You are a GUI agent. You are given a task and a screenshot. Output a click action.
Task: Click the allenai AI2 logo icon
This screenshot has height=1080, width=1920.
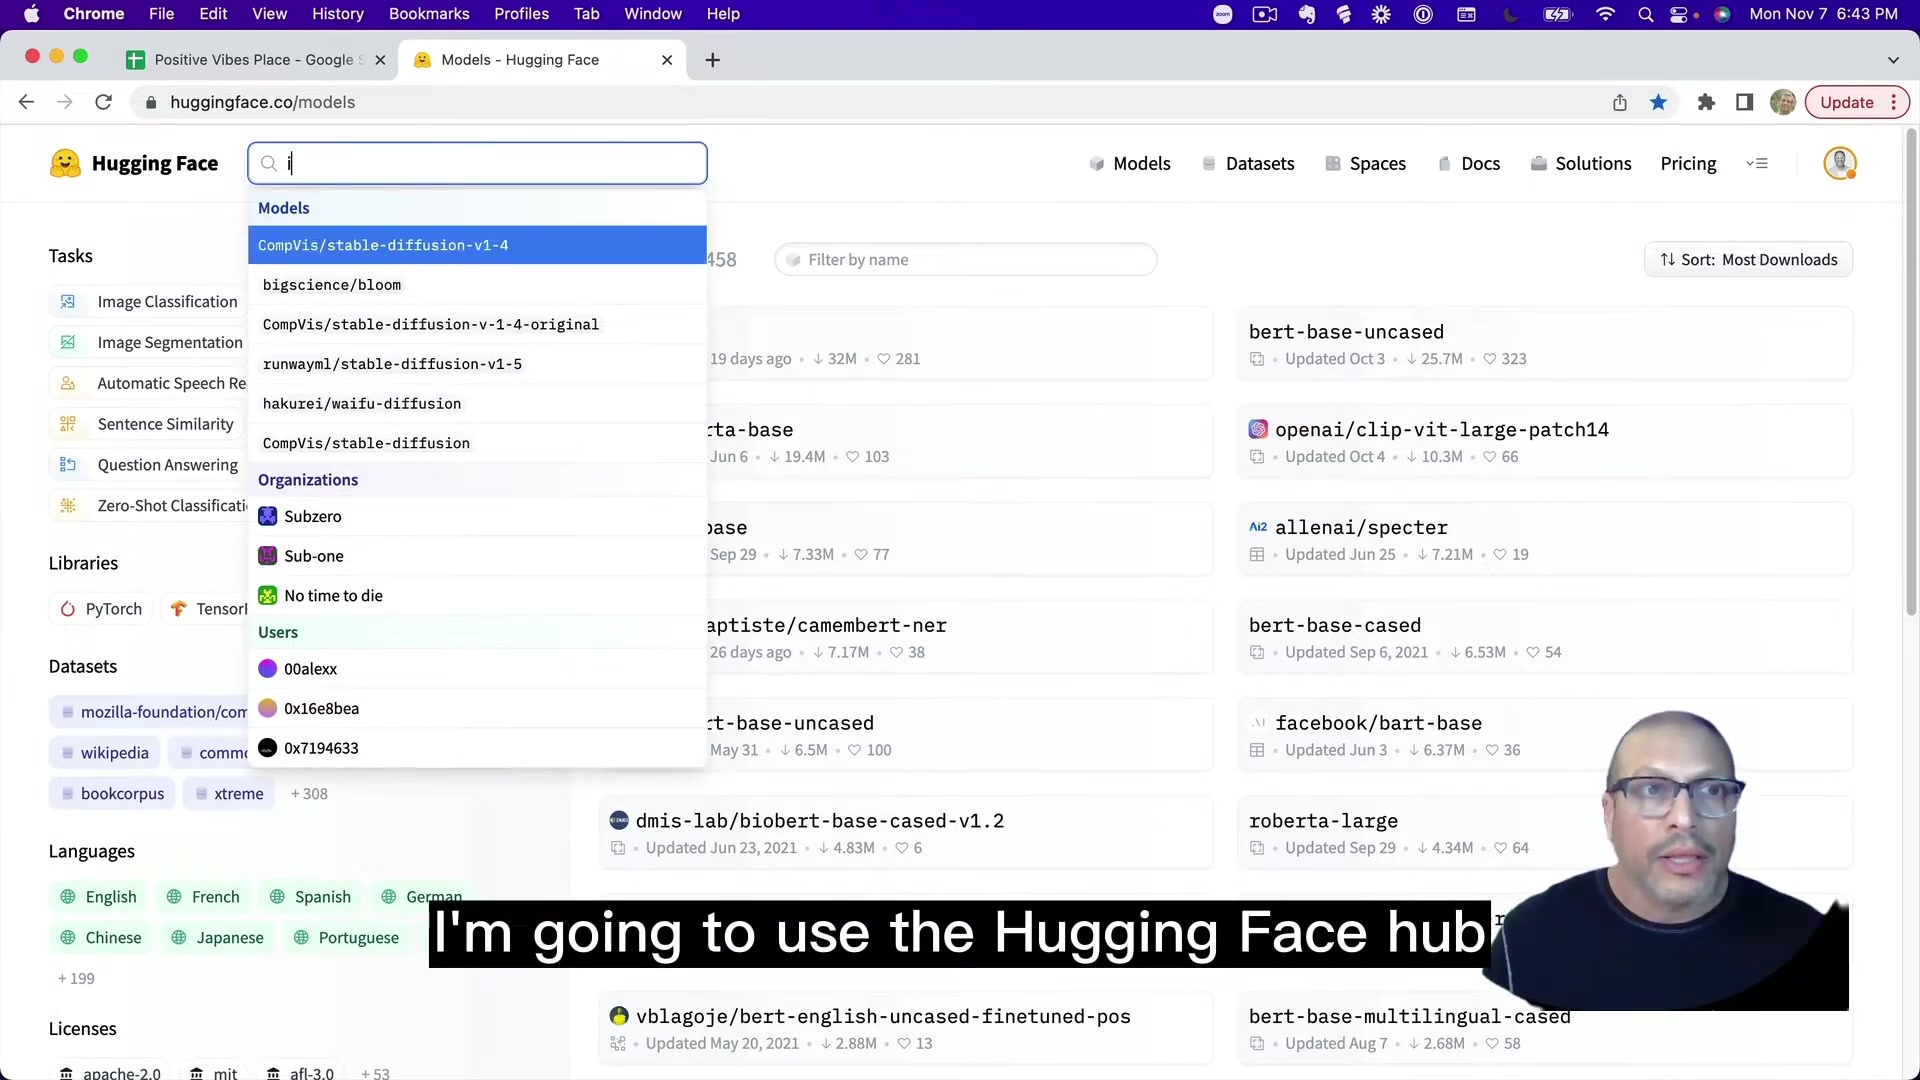(x=1258, y=527)
